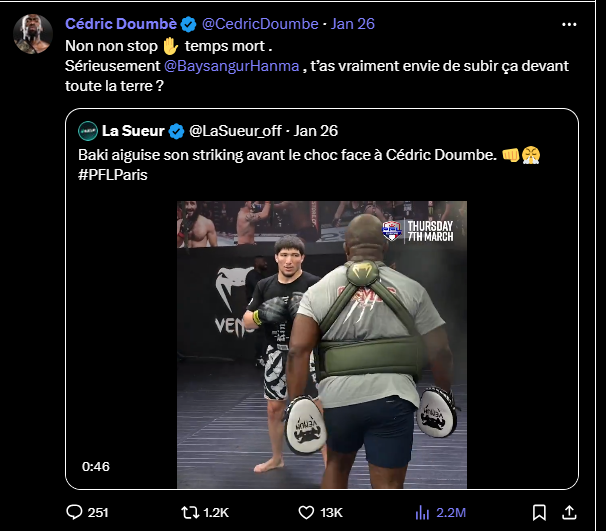Open Cédric Doumbè's profile avatar
This screenshot has height=531, width=606.
pyautogui.click(x=33, y=35)
